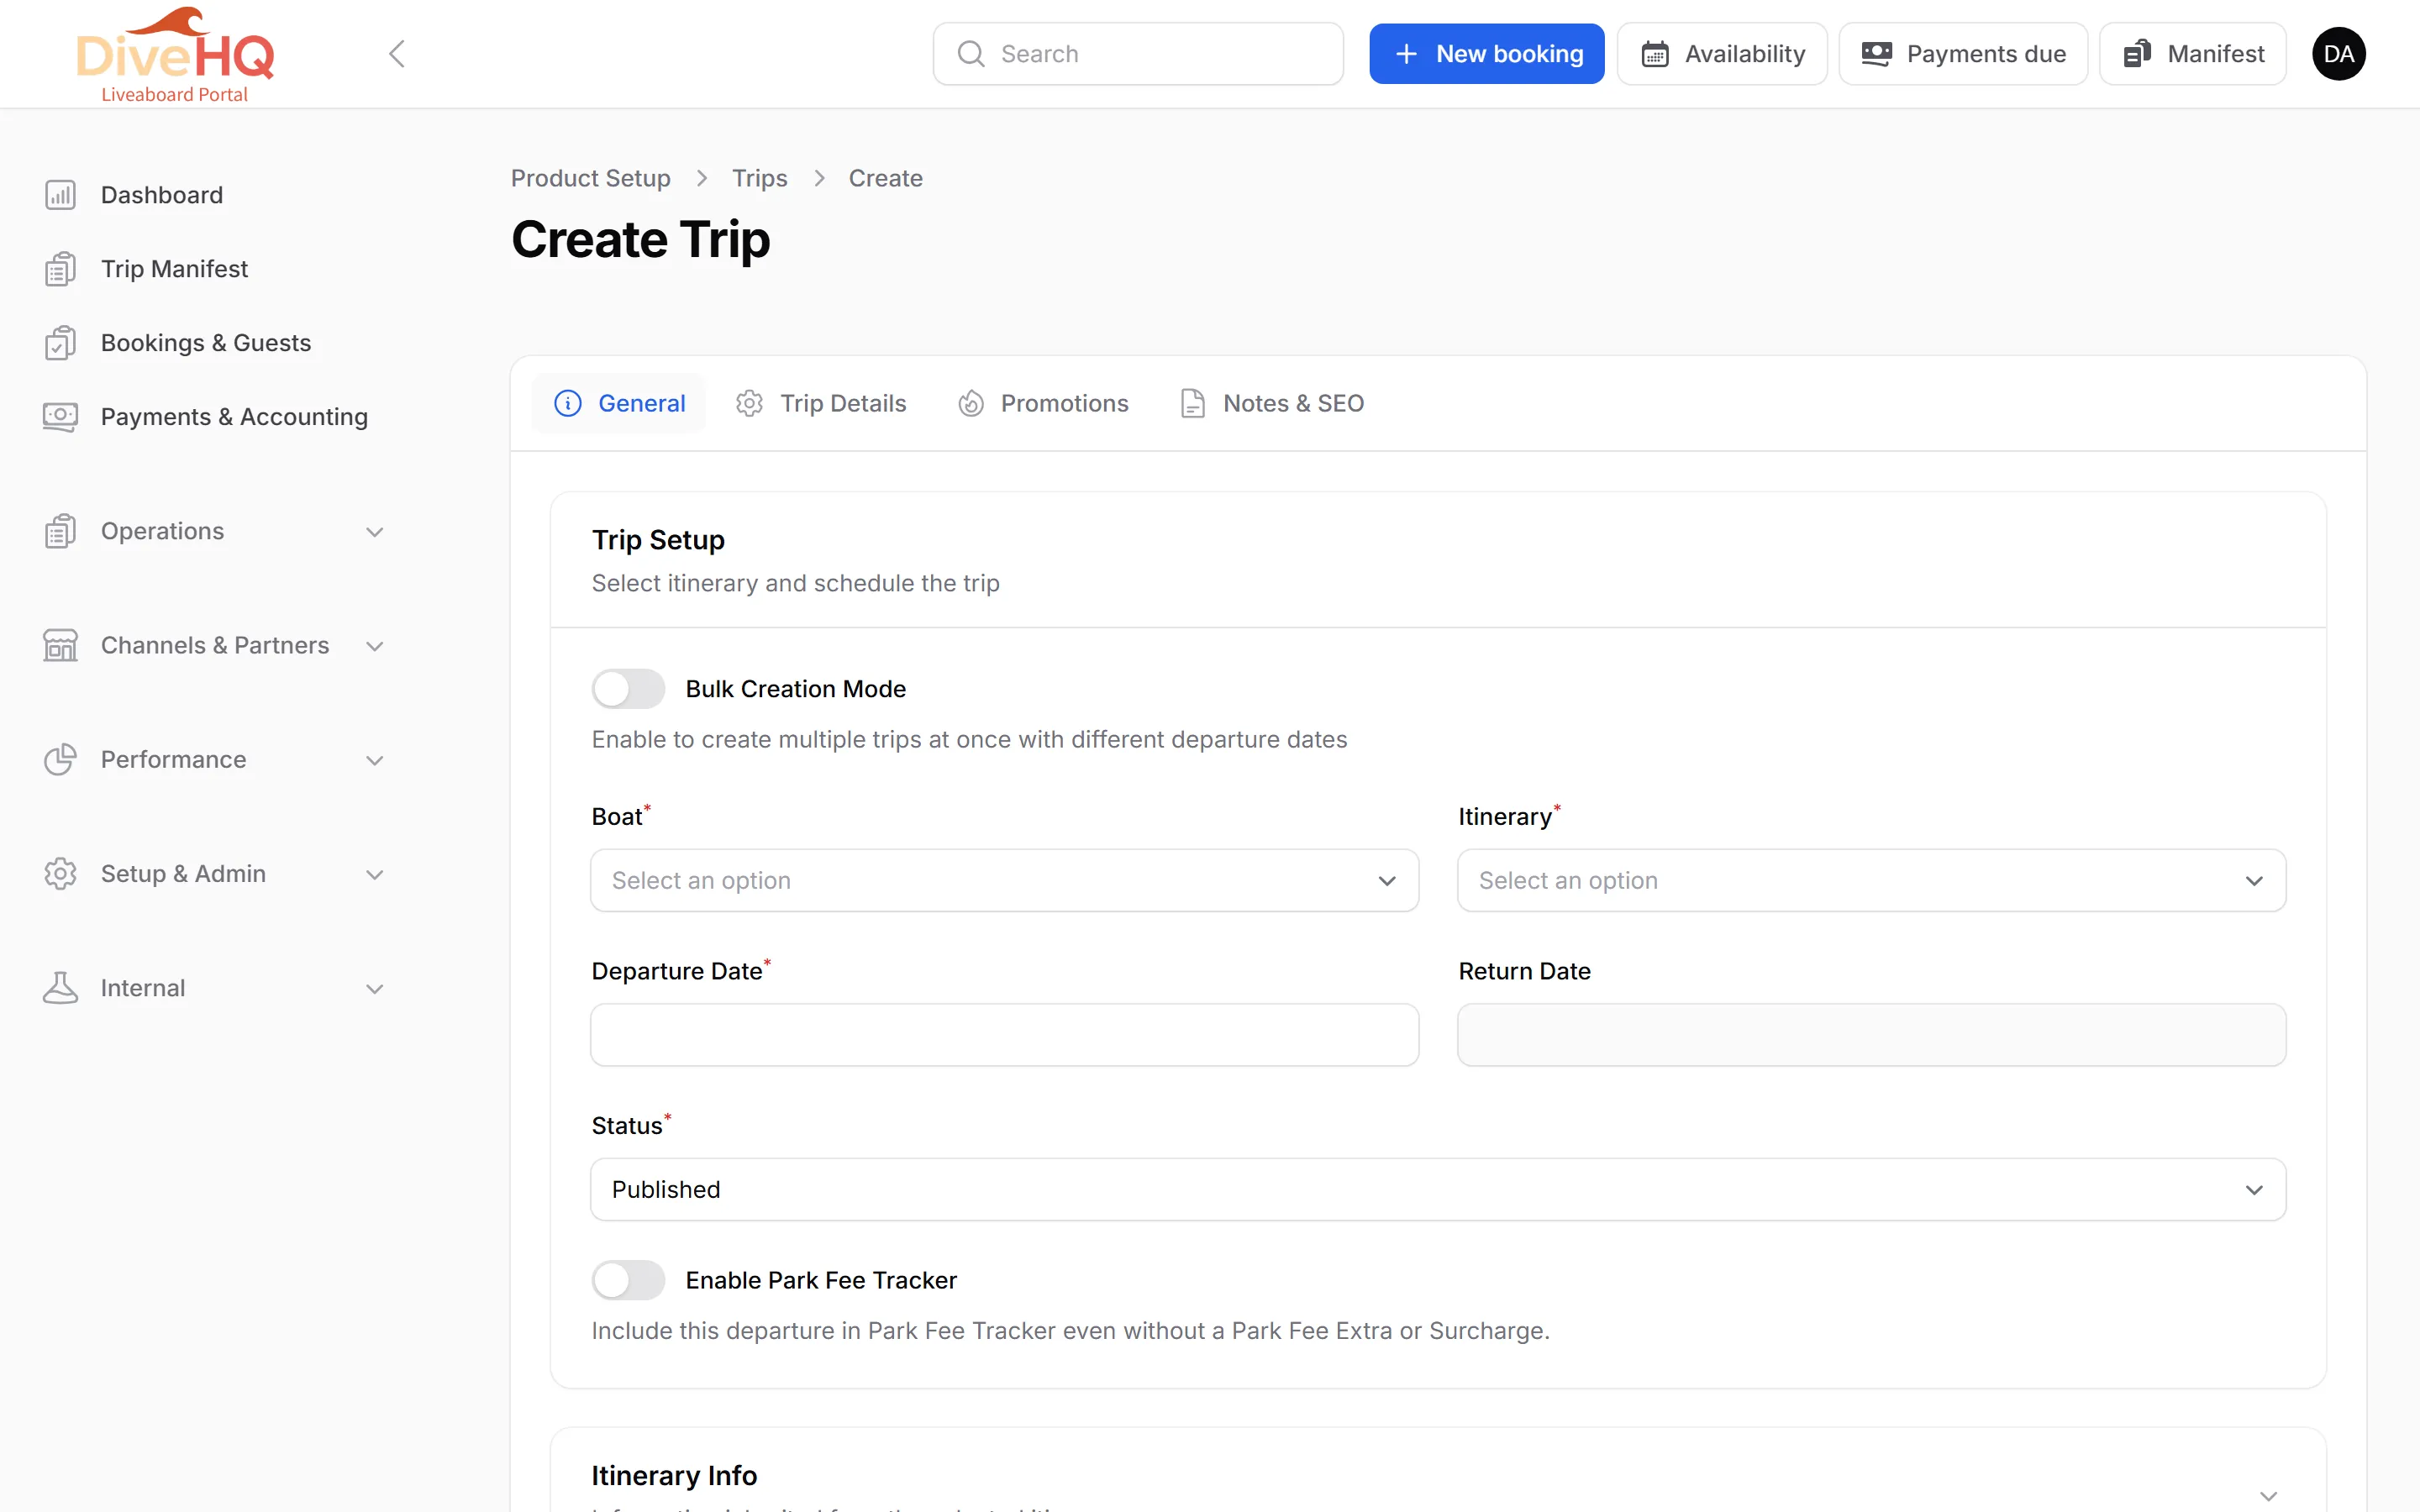The height and width of the screenshot is (1512, 2420).
Task: Click the Bookings & Guests icon
Action: click(60, 343)
